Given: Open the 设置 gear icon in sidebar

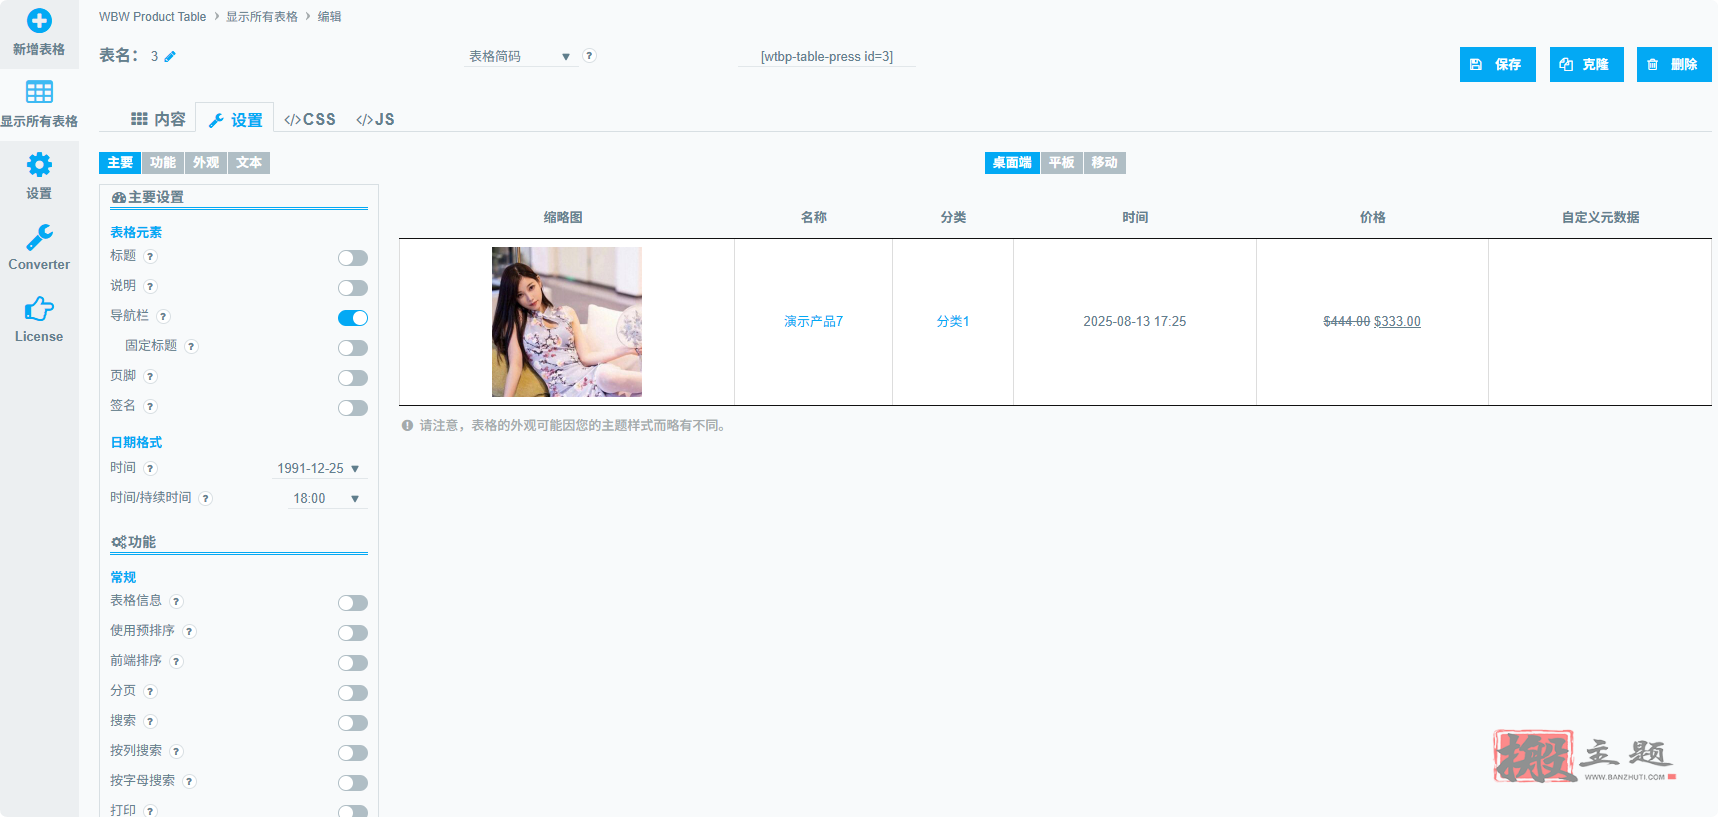Looking at the screenshot, I should point(39,164).
